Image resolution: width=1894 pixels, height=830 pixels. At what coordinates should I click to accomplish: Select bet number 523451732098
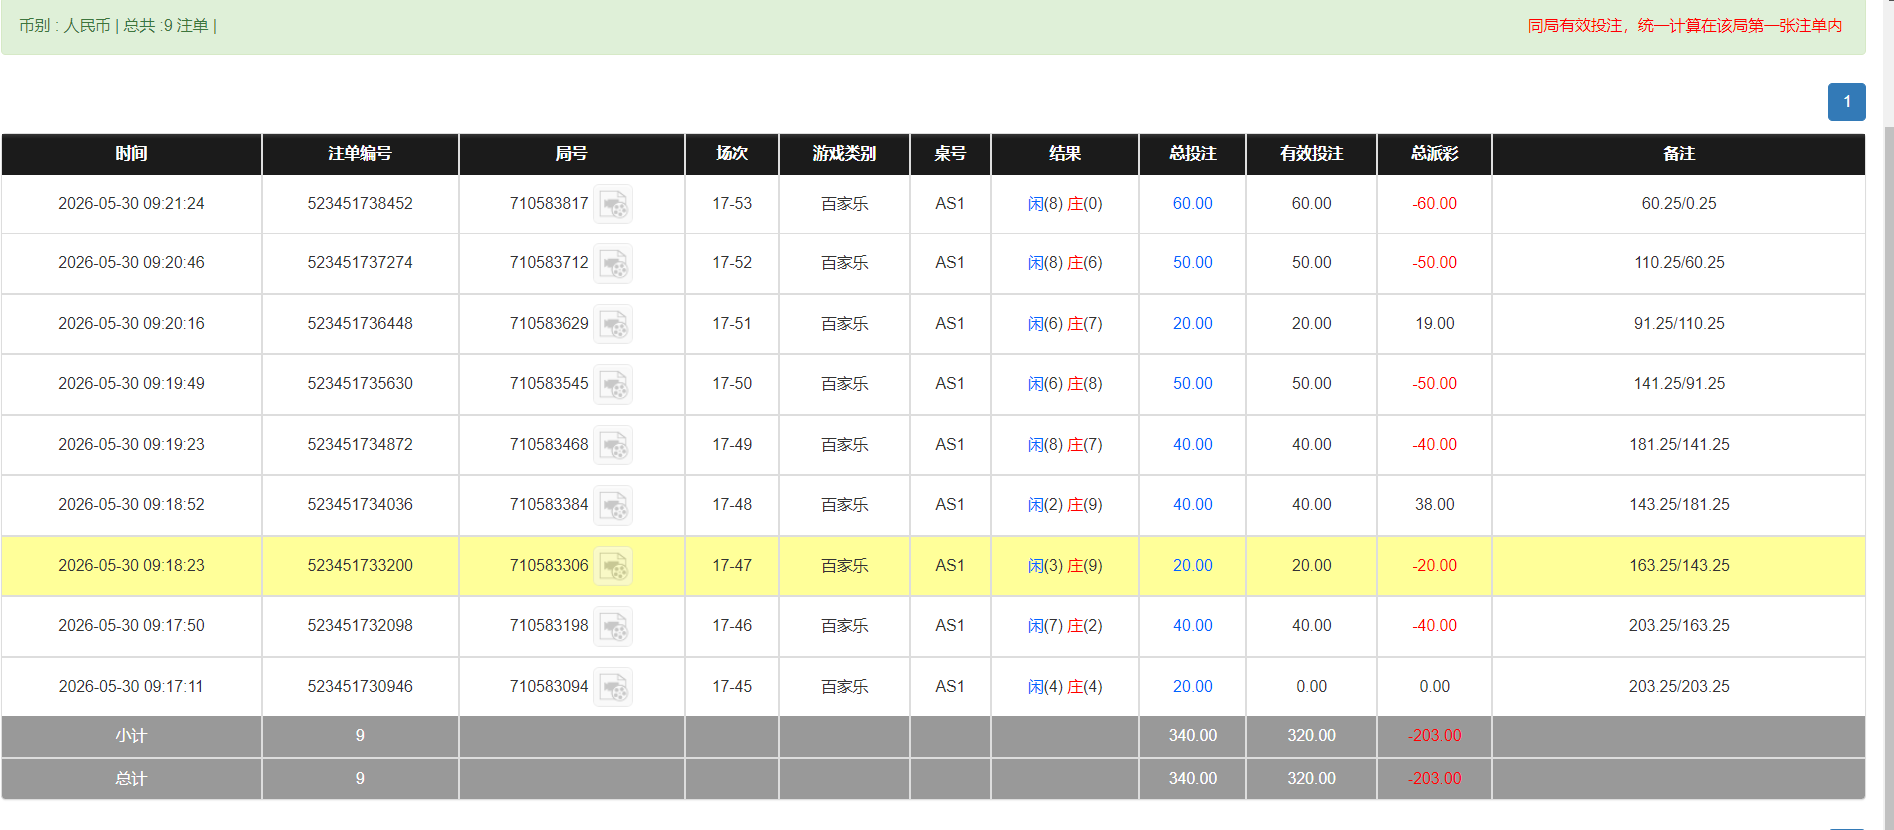click(360, 626)
